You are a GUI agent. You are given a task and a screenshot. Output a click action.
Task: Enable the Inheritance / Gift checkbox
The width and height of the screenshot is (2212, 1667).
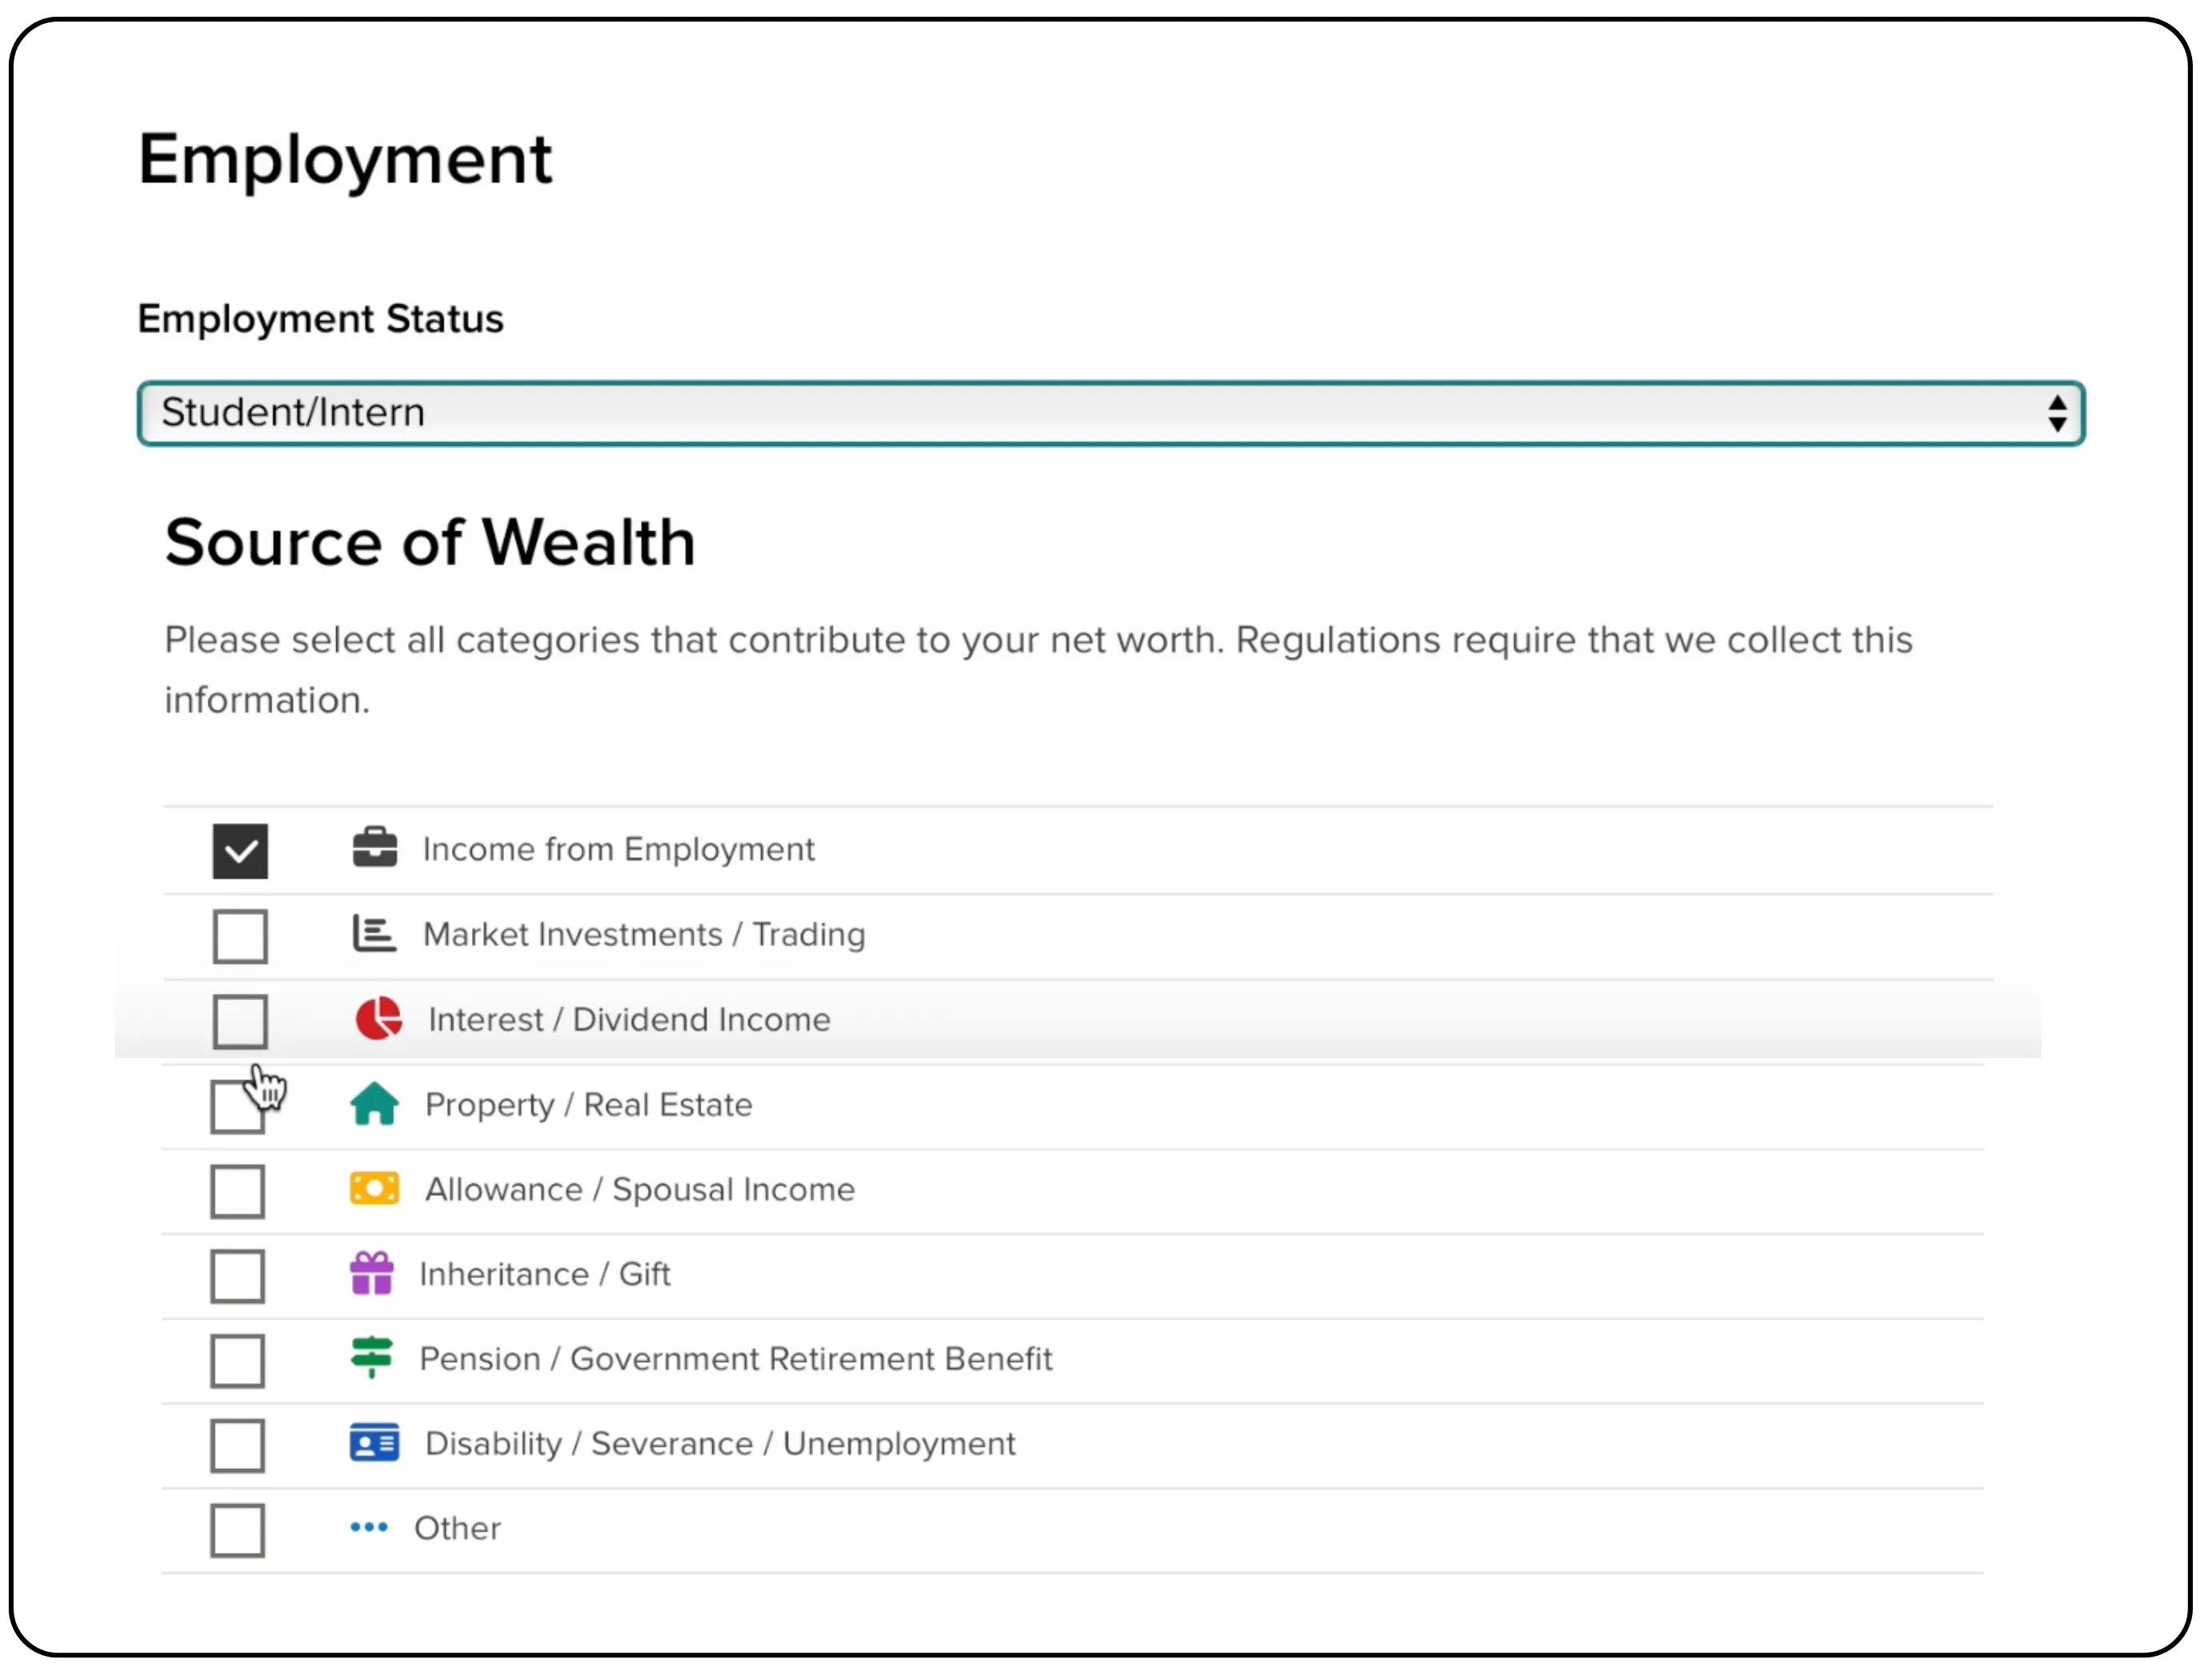(x=238, y=1275)
